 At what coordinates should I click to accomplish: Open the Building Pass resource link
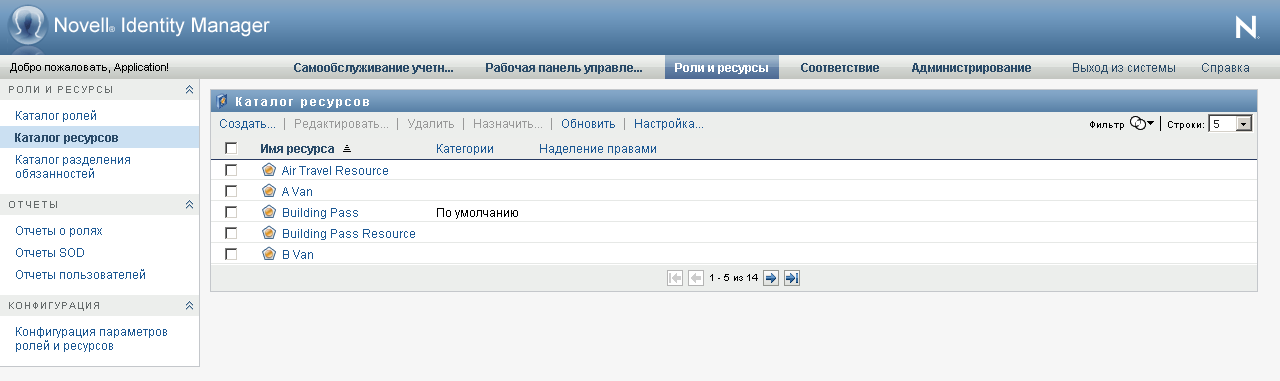tap(320, 213)
